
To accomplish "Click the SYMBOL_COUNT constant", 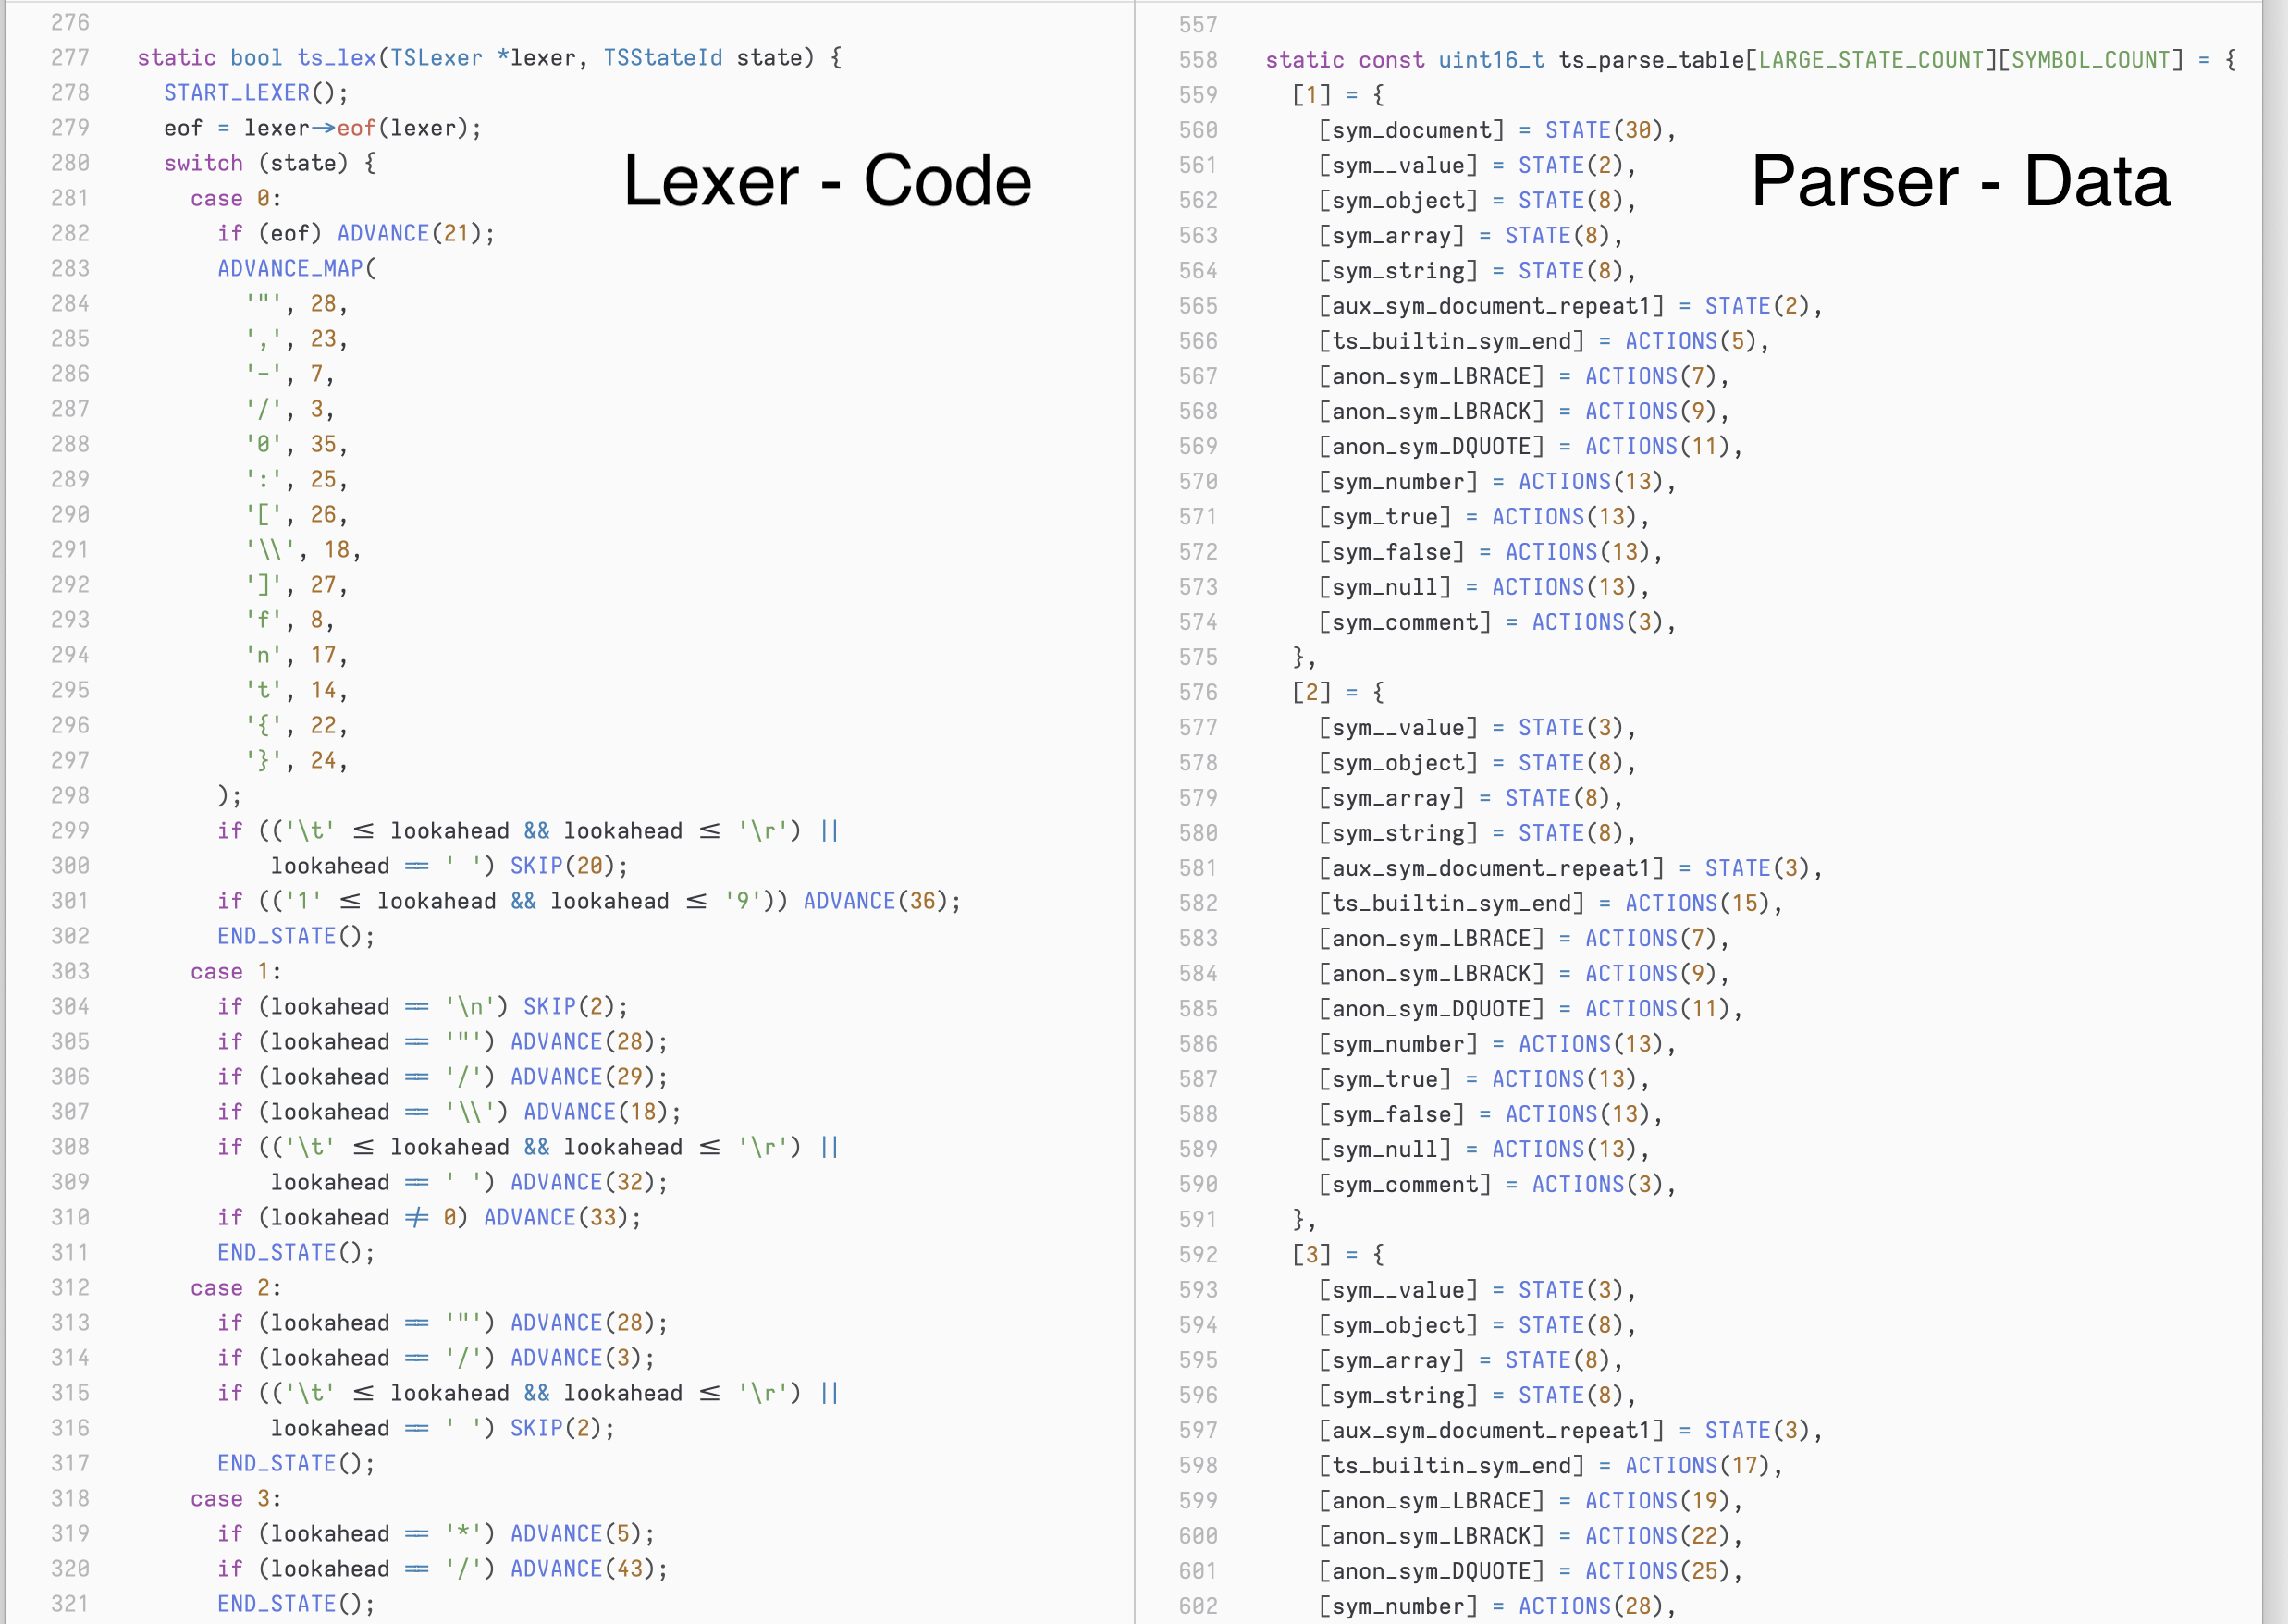I will coord(2091,60).
